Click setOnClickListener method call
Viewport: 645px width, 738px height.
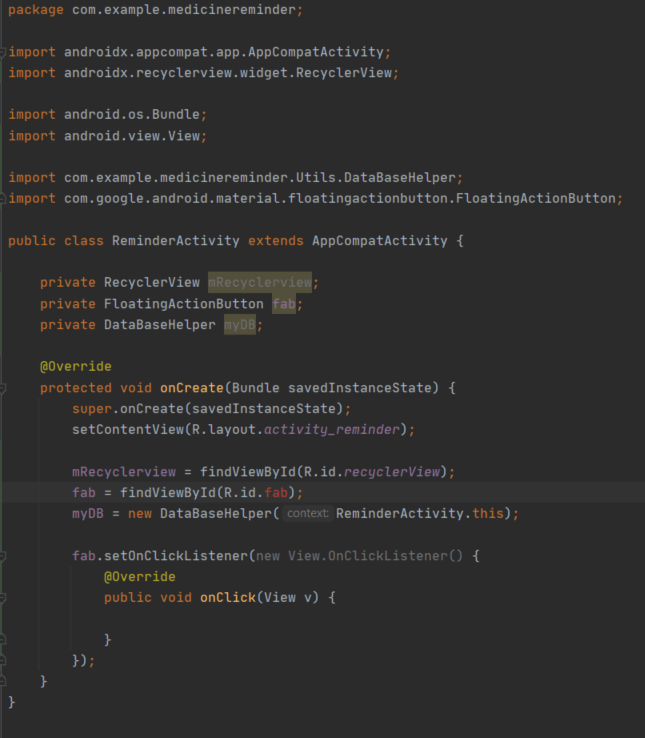[x=176, y=556]
